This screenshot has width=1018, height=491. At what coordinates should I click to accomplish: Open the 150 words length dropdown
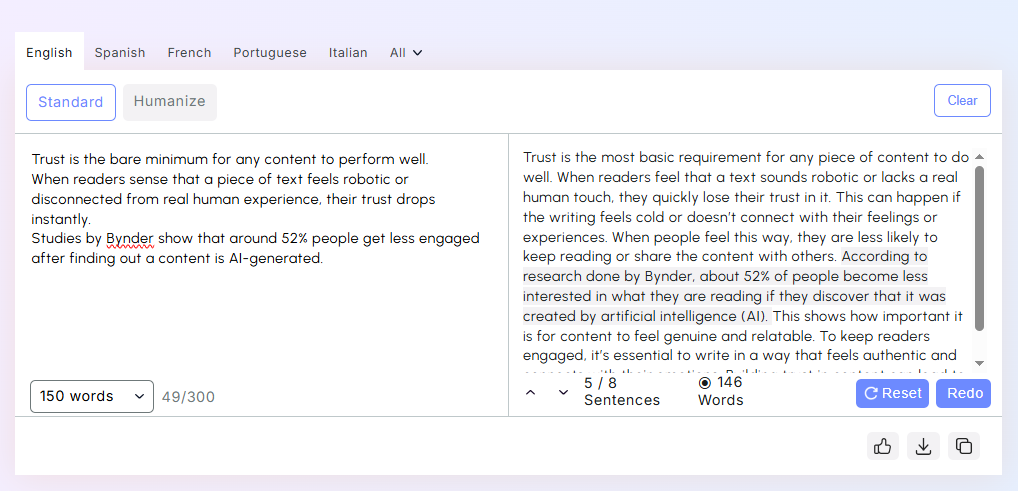pos(92,396)
